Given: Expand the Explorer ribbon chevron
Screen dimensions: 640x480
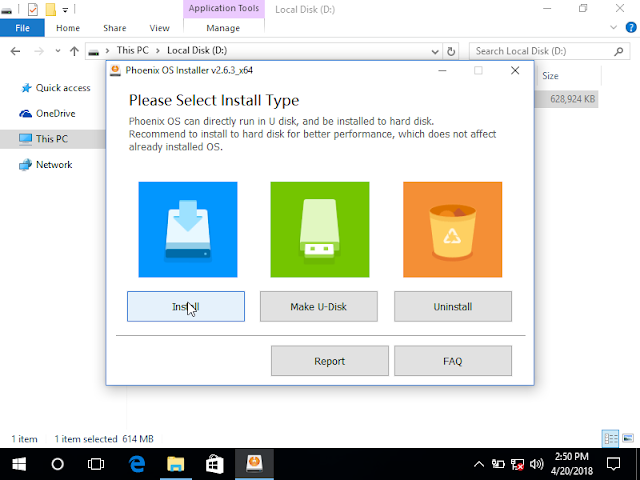Looking at the screenshot, I should [x=613, y=28].
